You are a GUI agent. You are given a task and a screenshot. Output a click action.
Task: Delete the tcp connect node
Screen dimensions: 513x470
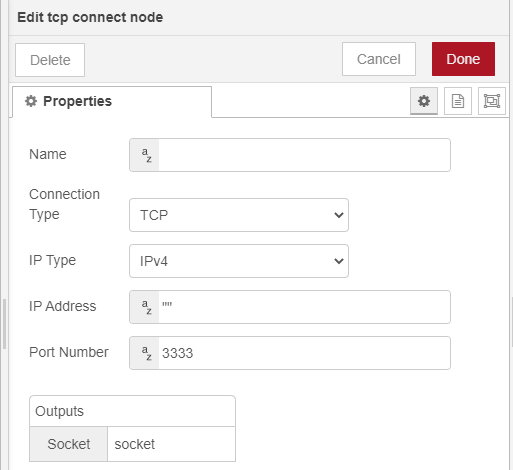(50, 60)
